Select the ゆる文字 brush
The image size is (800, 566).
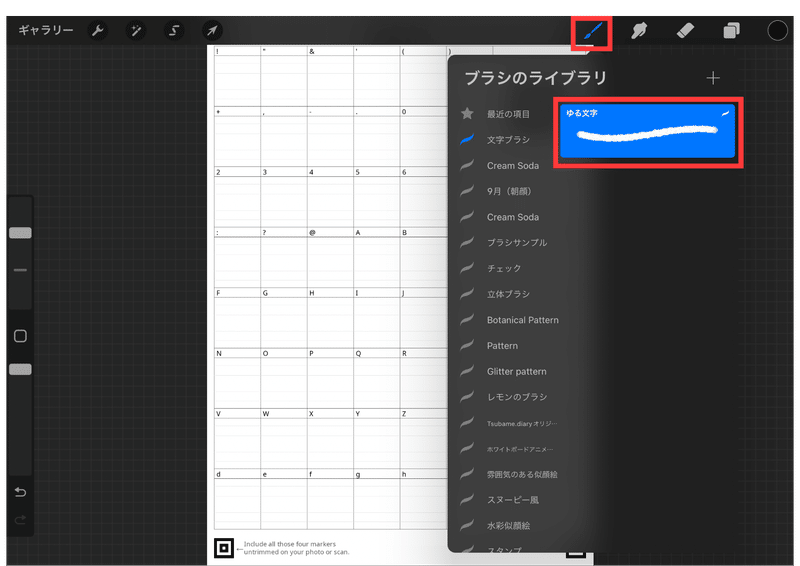coord(647,131)
